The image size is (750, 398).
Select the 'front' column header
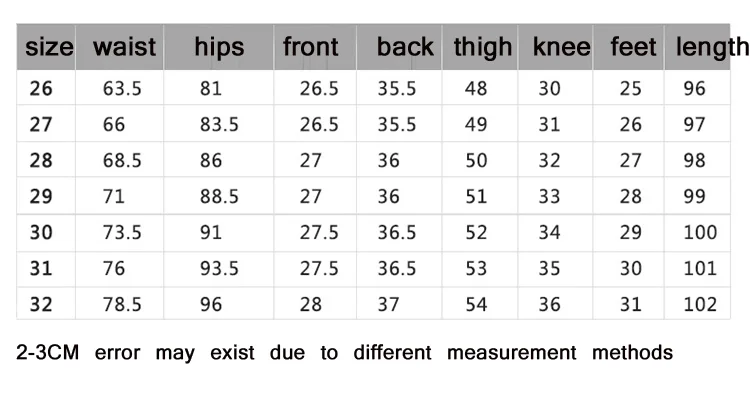(310, 47)
